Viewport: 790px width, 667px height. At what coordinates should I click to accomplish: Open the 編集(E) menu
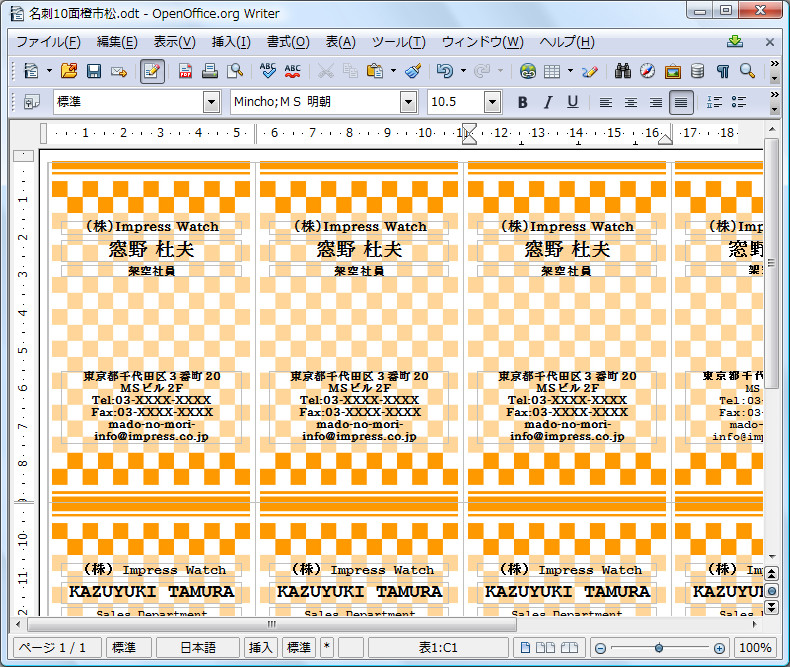117,42
